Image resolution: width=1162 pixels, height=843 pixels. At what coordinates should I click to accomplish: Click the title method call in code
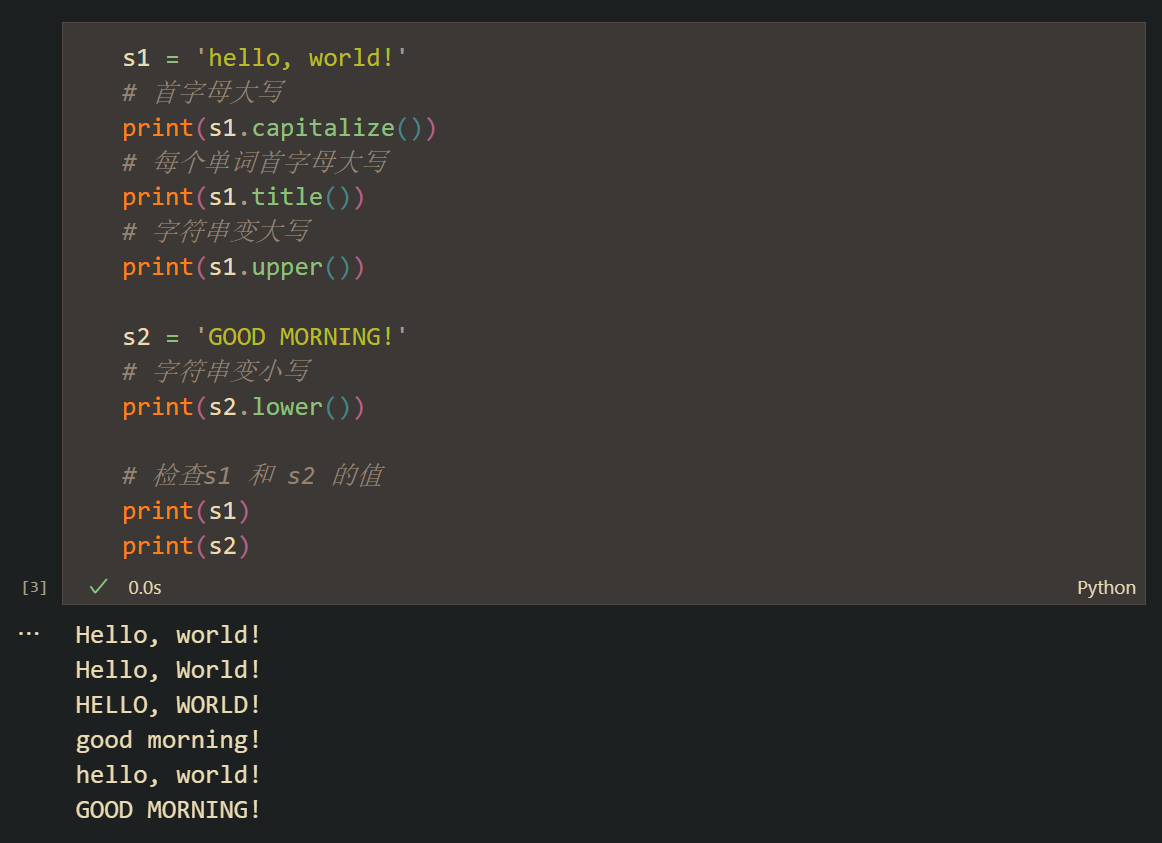[x=287, y=197]
